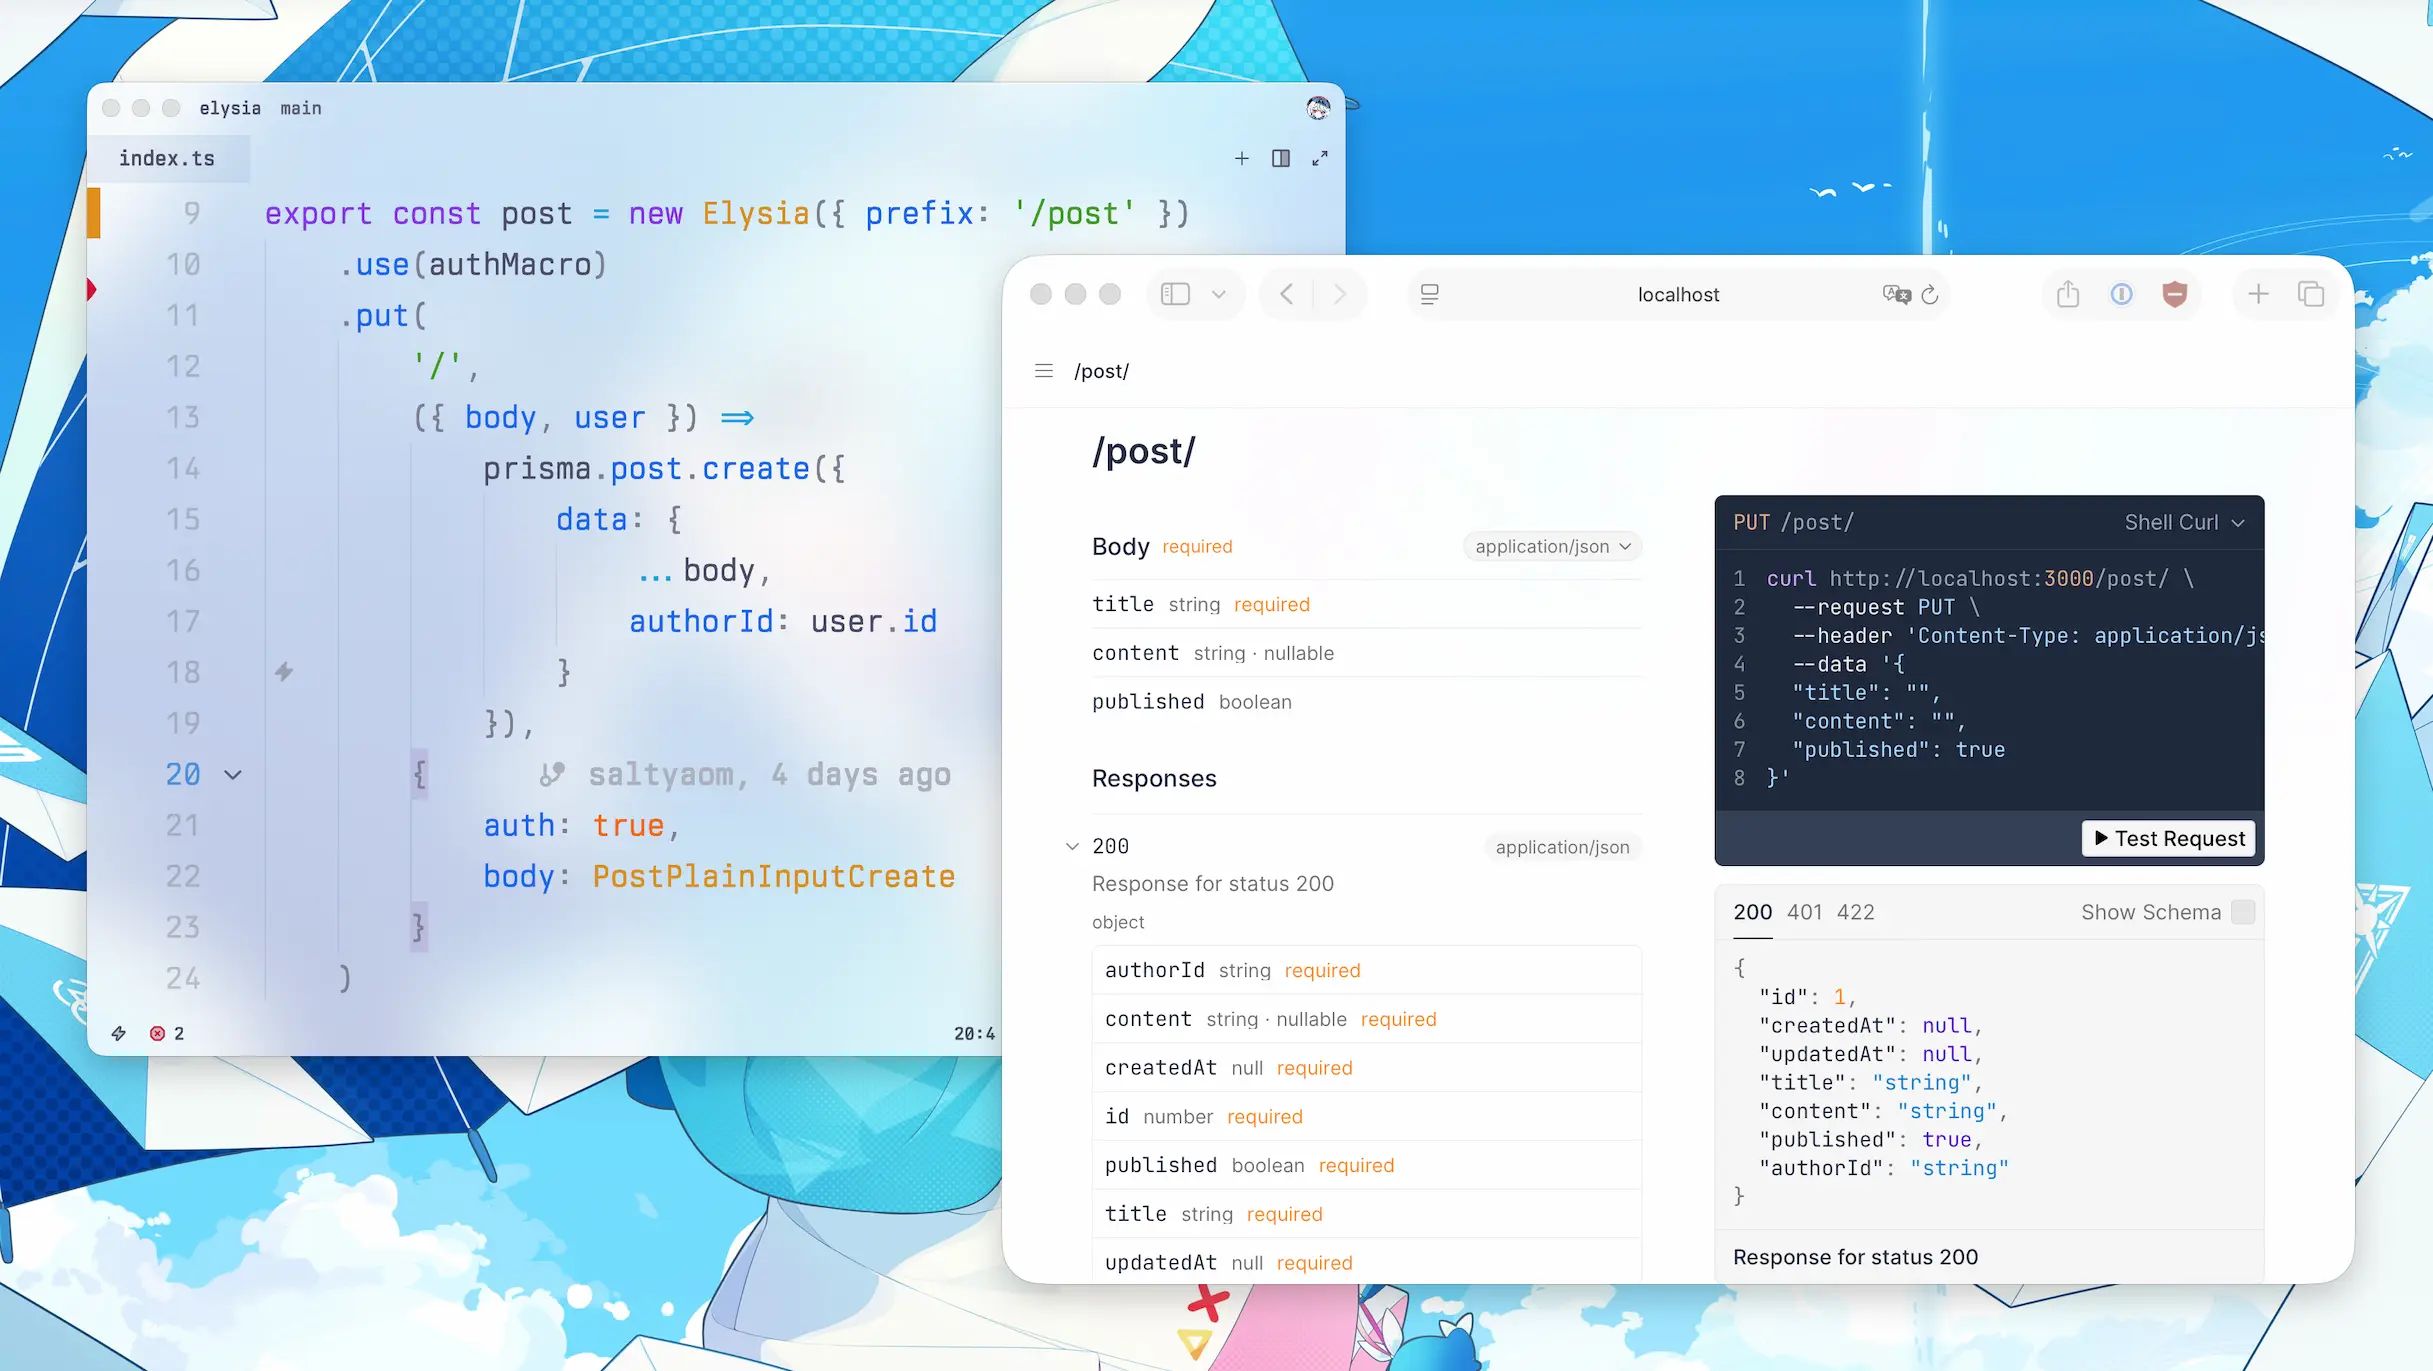Toggle Show Schema for the 200 response
Viewport: 2433px width, 1371px height.
(2243, 911)
